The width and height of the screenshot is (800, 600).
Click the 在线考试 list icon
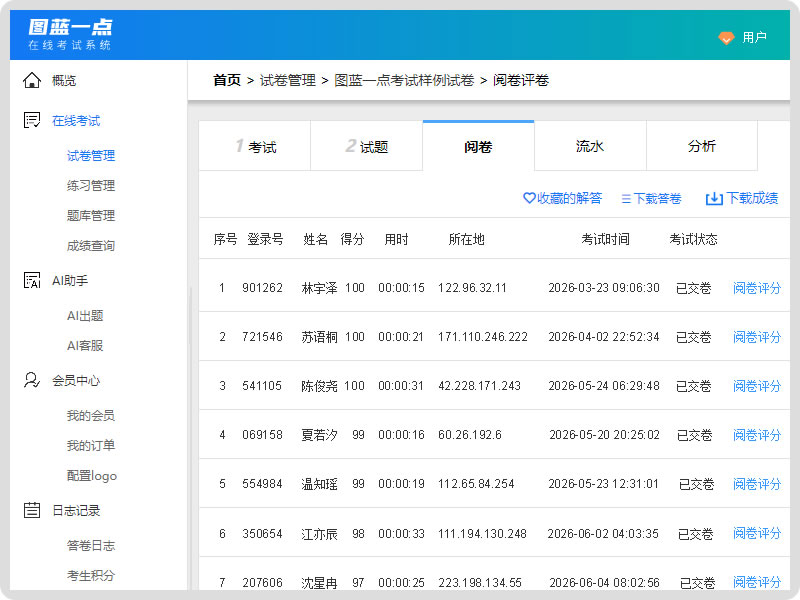pos(32,120)
